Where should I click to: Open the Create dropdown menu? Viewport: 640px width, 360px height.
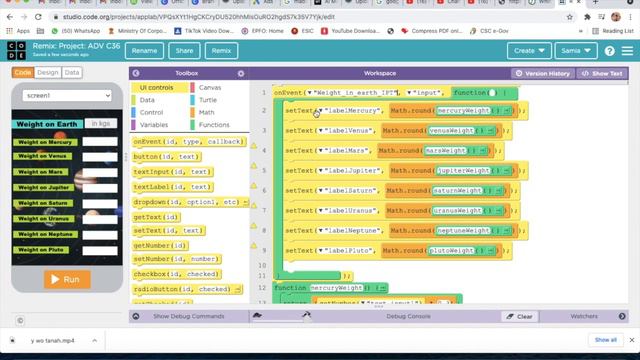pyautogui.click(x=529, y=51)
